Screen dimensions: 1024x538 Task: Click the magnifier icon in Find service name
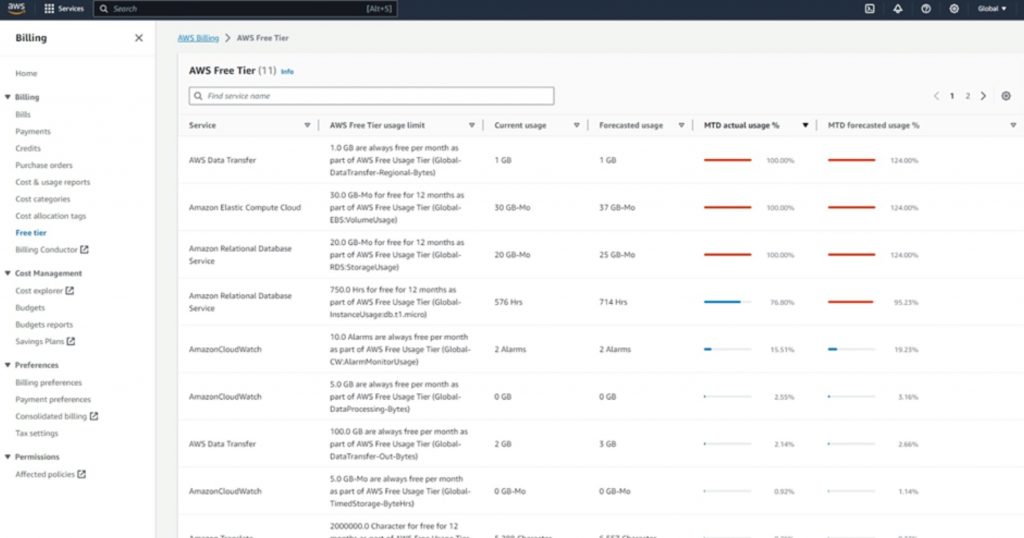pos(198,96)
